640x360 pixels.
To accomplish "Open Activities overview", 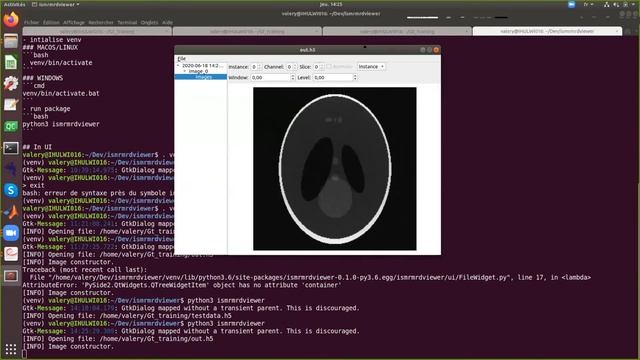I will 14,4.
